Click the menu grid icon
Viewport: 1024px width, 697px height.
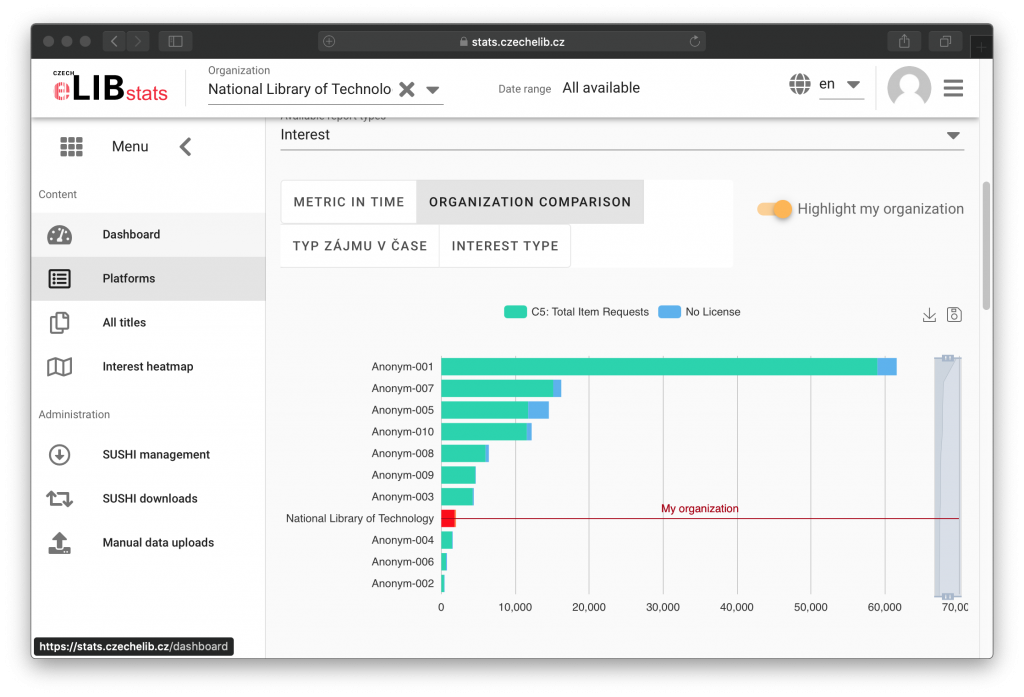tap(71, 147)
